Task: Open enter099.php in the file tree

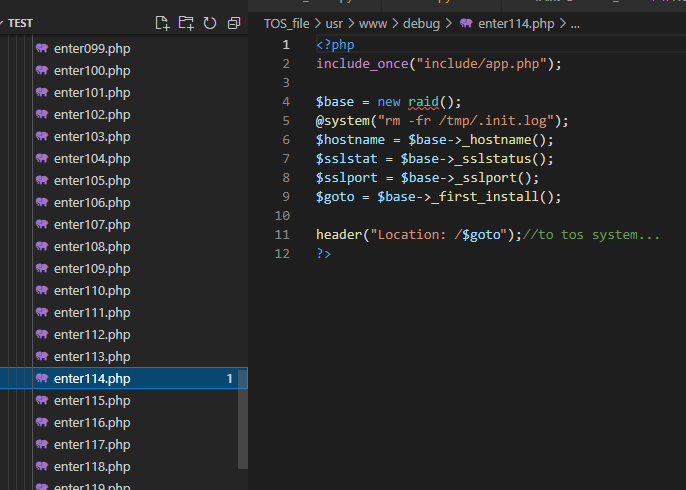Action: 124,49
